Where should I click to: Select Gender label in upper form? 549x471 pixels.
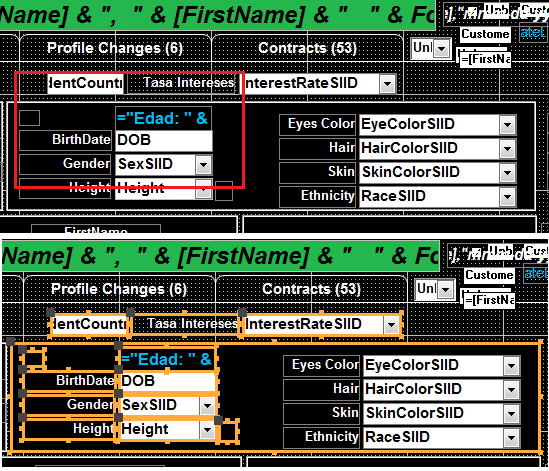(x=65, y=164)
